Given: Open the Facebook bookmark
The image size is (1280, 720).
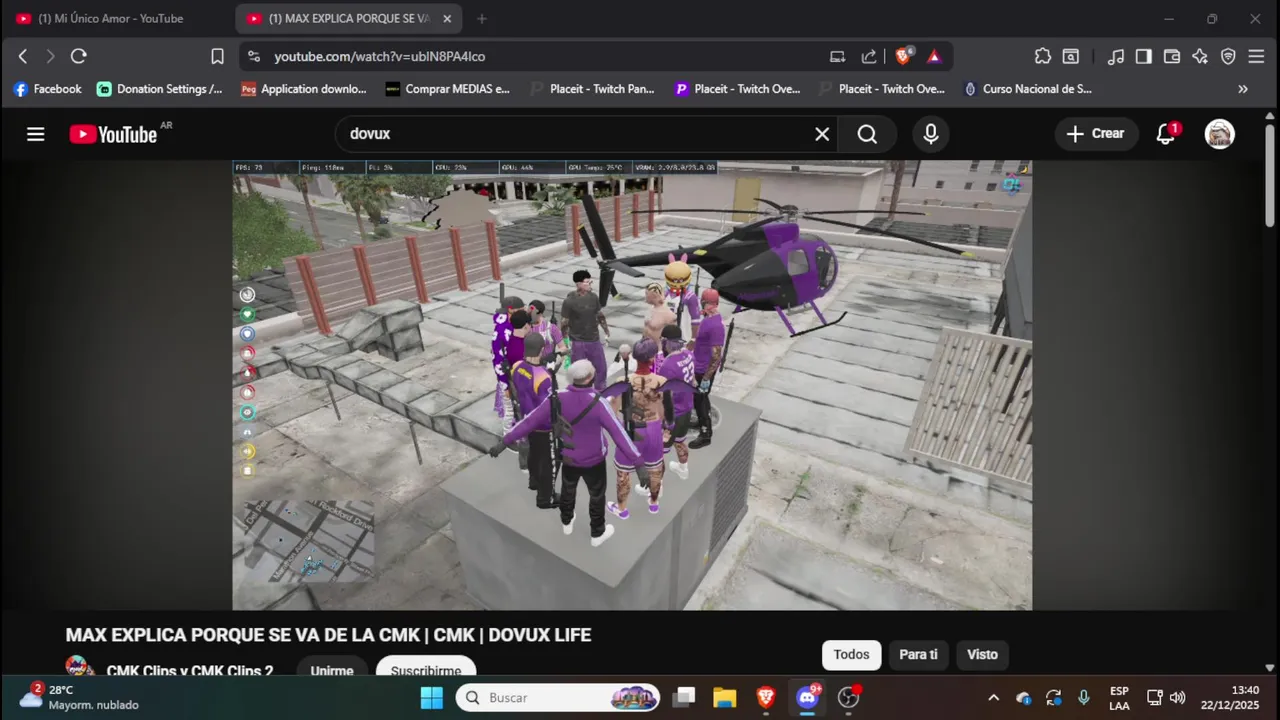Looking at the screenshot, I should 47,89.
